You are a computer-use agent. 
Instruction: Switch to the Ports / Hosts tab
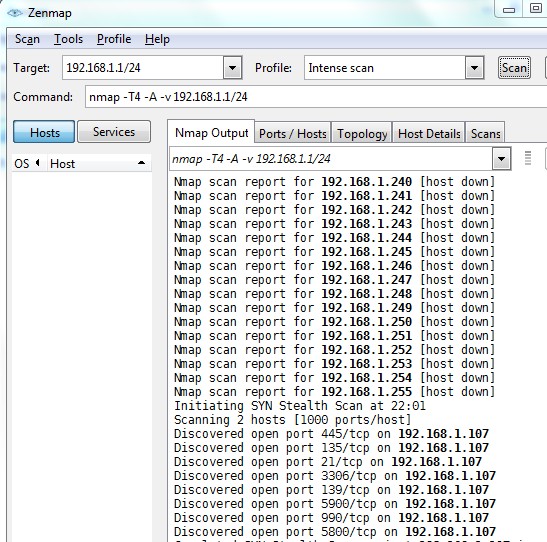(x=293, y=134)
